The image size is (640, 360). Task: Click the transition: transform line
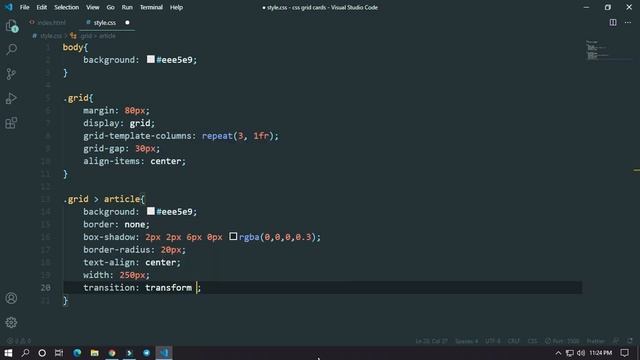pos(142,288)
